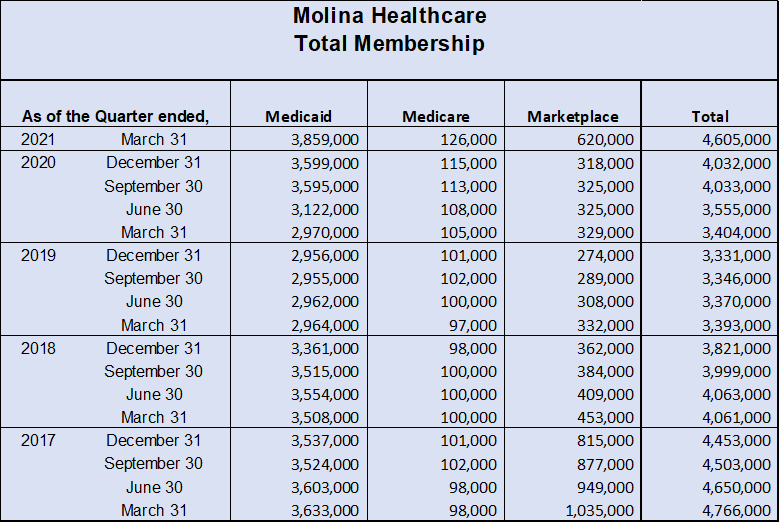This screenshot has width=780, height=523.
Task: Select 2020 September 30 total 4,033,000
Action: [737, 187]
